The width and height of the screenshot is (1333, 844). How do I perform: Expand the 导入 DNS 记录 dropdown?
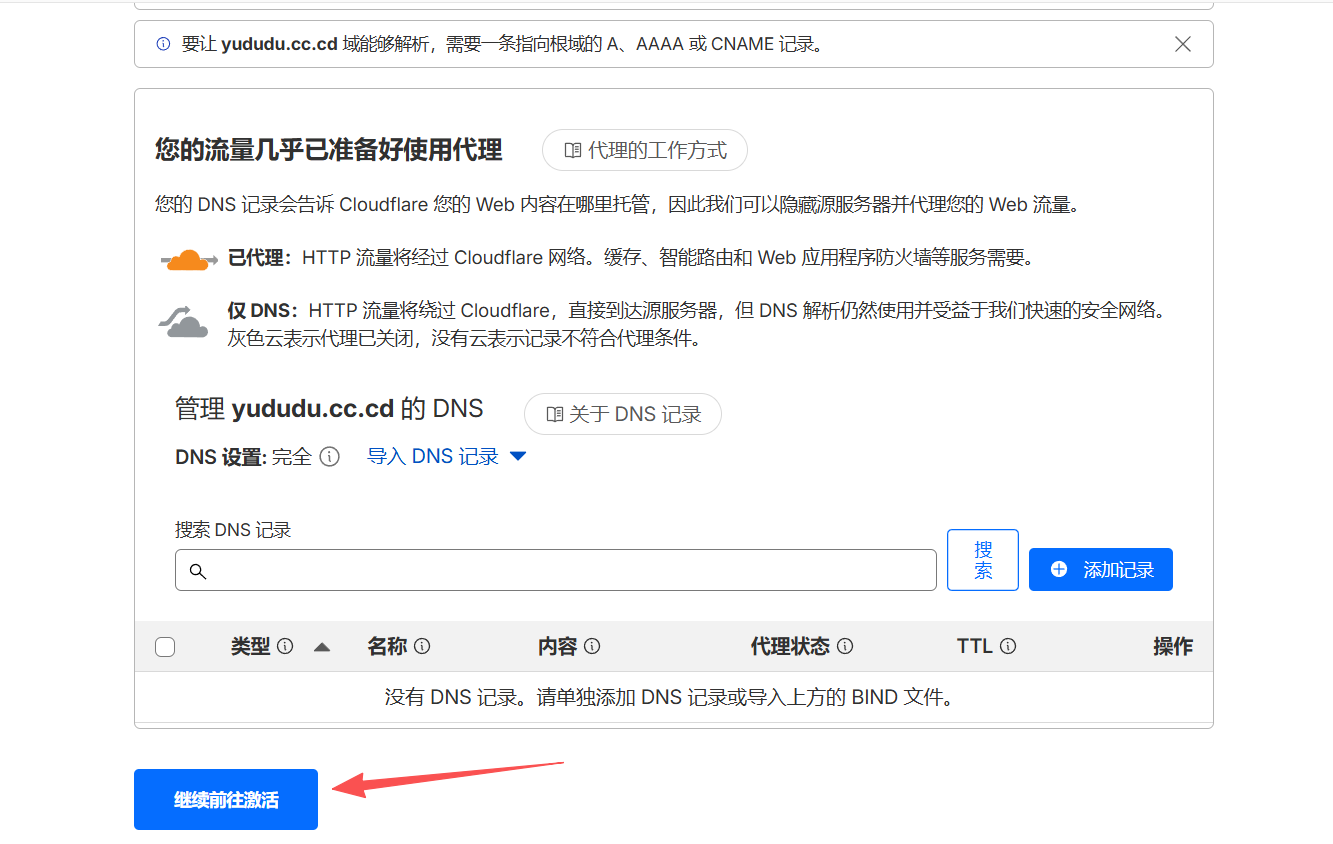[x=446, y=456]
